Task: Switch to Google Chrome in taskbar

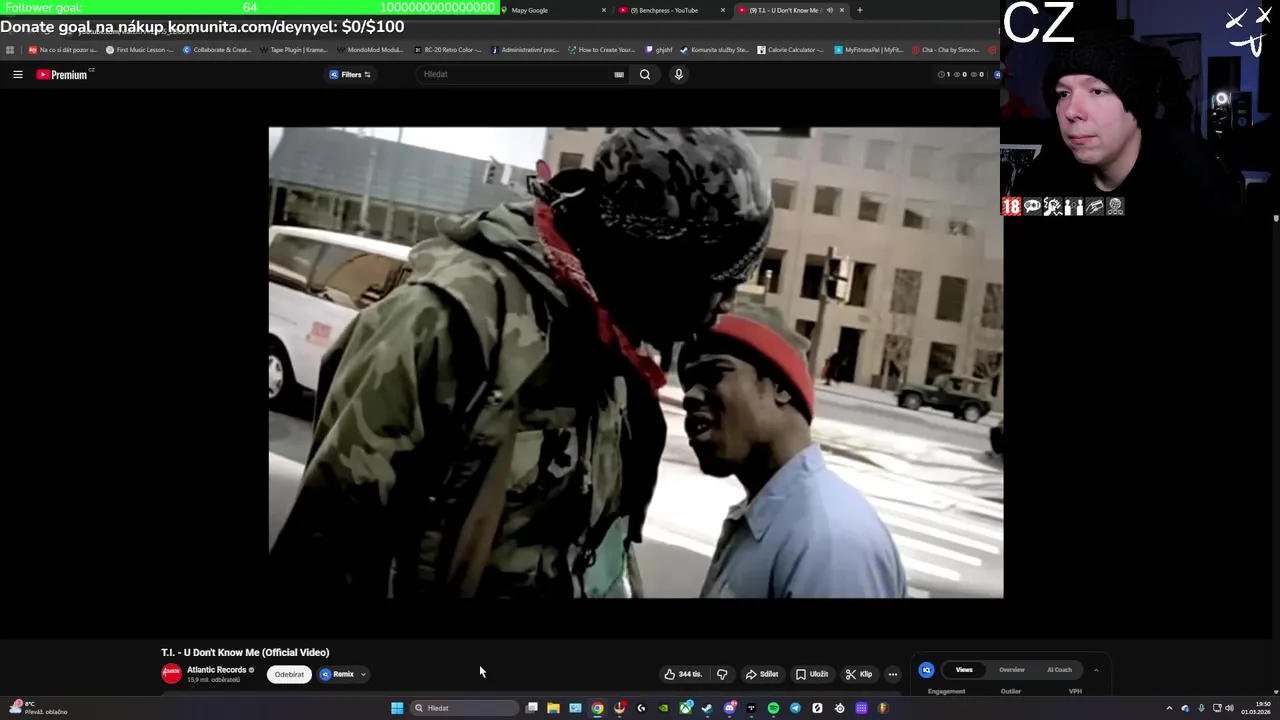Action: (x=597, y=708)
